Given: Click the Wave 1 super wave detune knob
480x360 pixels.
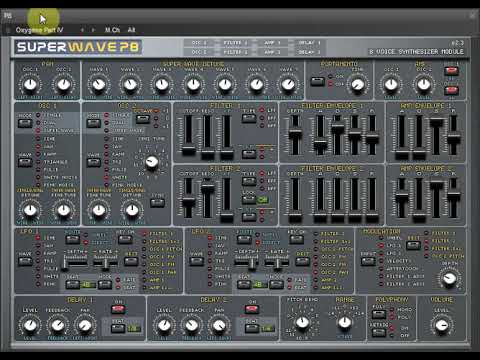Looking at the screenshot, I should 99,85.
